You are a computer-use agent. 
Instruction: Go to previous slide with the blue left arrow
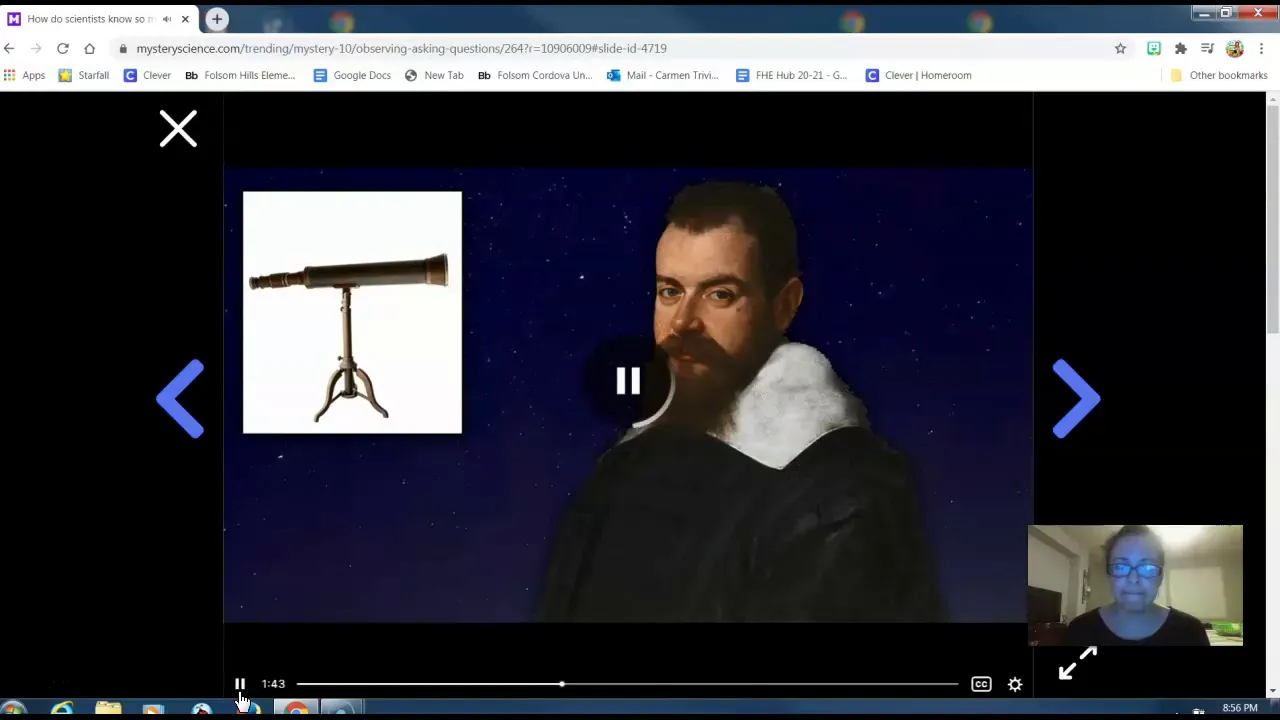180,399
